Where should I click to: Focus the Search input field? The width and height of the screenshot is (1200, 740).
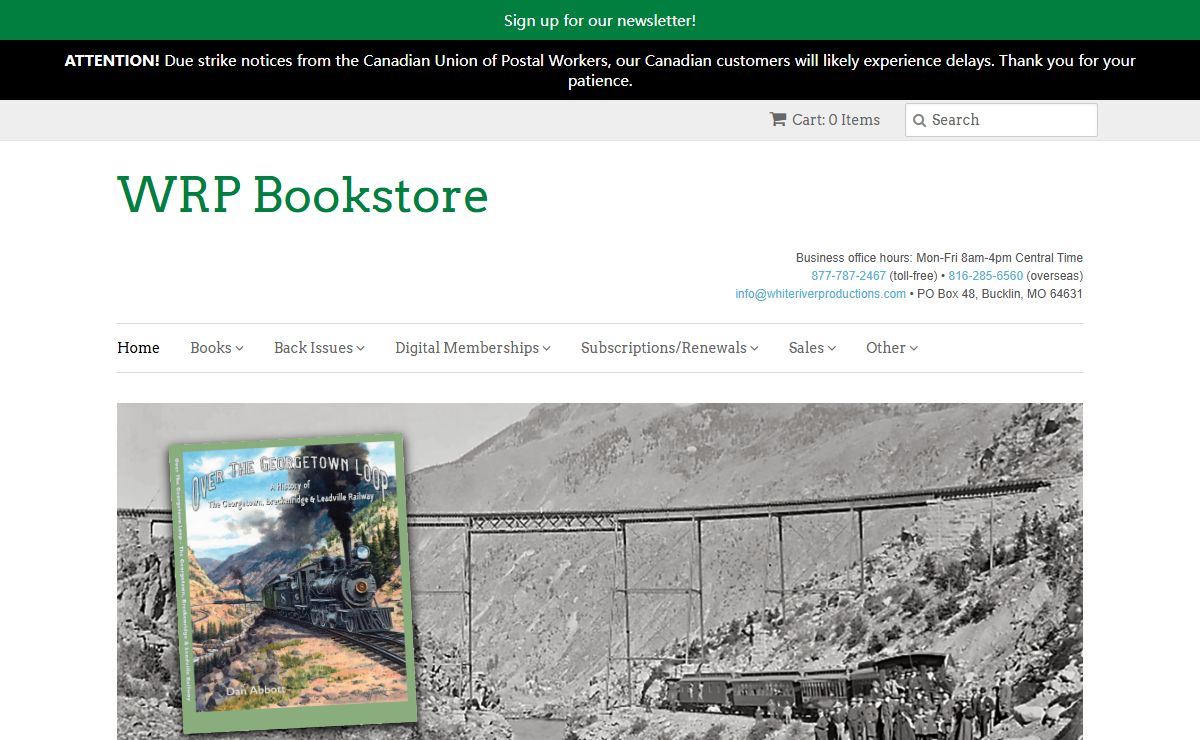(x=1001, y=120)
